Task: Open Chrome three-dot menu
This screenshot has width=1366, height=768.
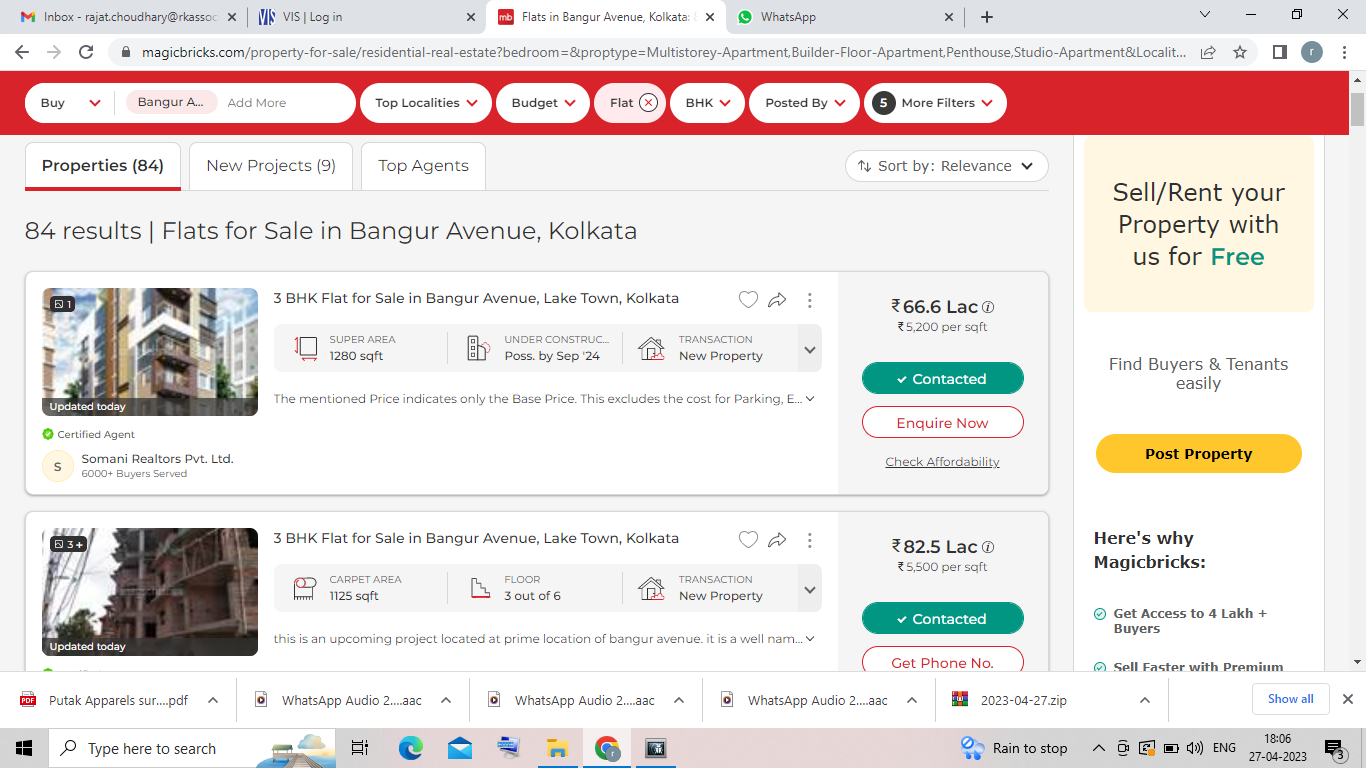Action: tap(1343, 52)
